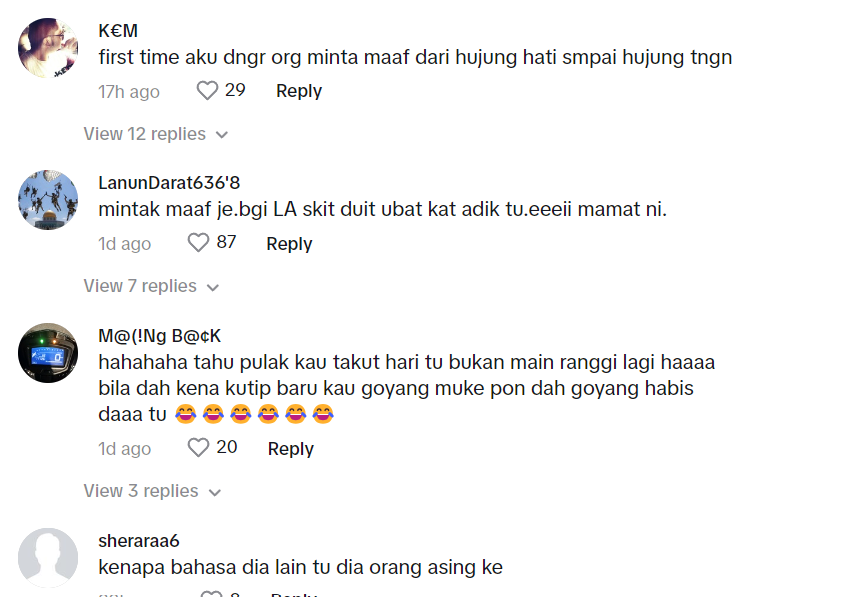Open sheraraa6's default gray avatar
Image resolution: width=842 pixels, height=597 pixels.
[x=48, y=558]
